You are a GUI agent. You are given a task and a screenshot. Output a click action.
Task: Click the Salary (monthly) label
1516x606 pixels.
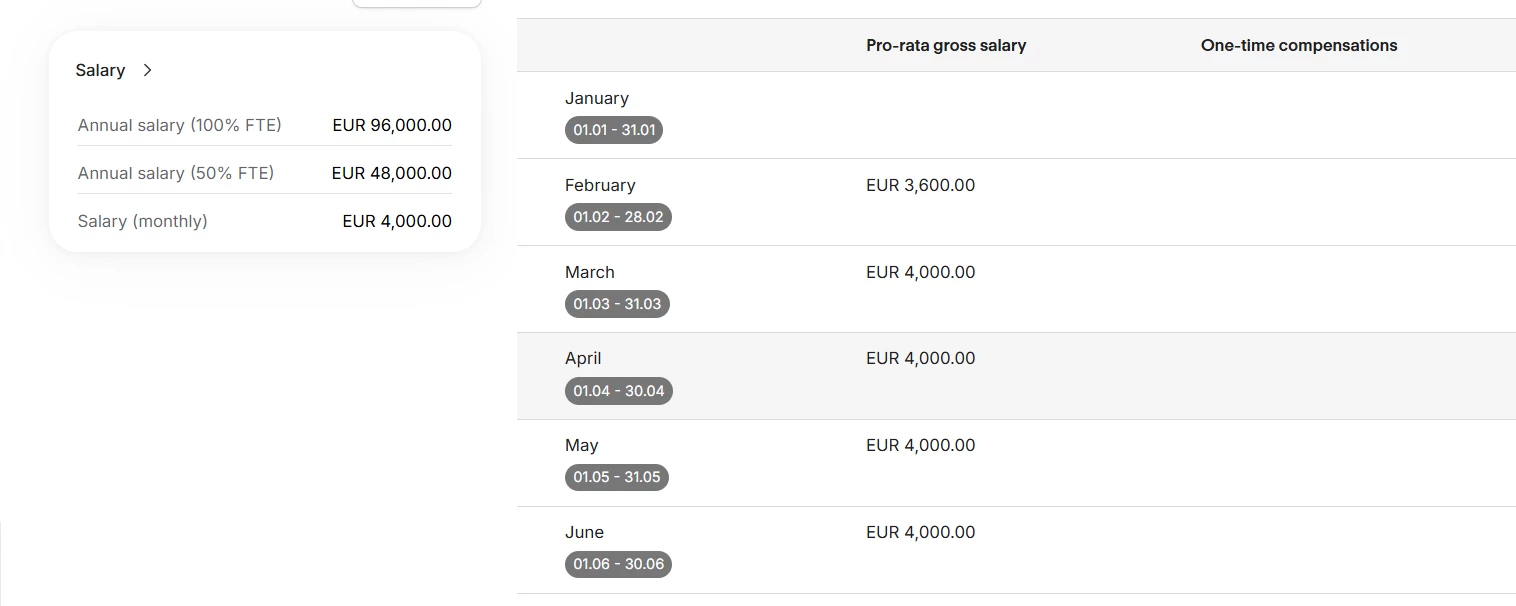coord(143,221)
